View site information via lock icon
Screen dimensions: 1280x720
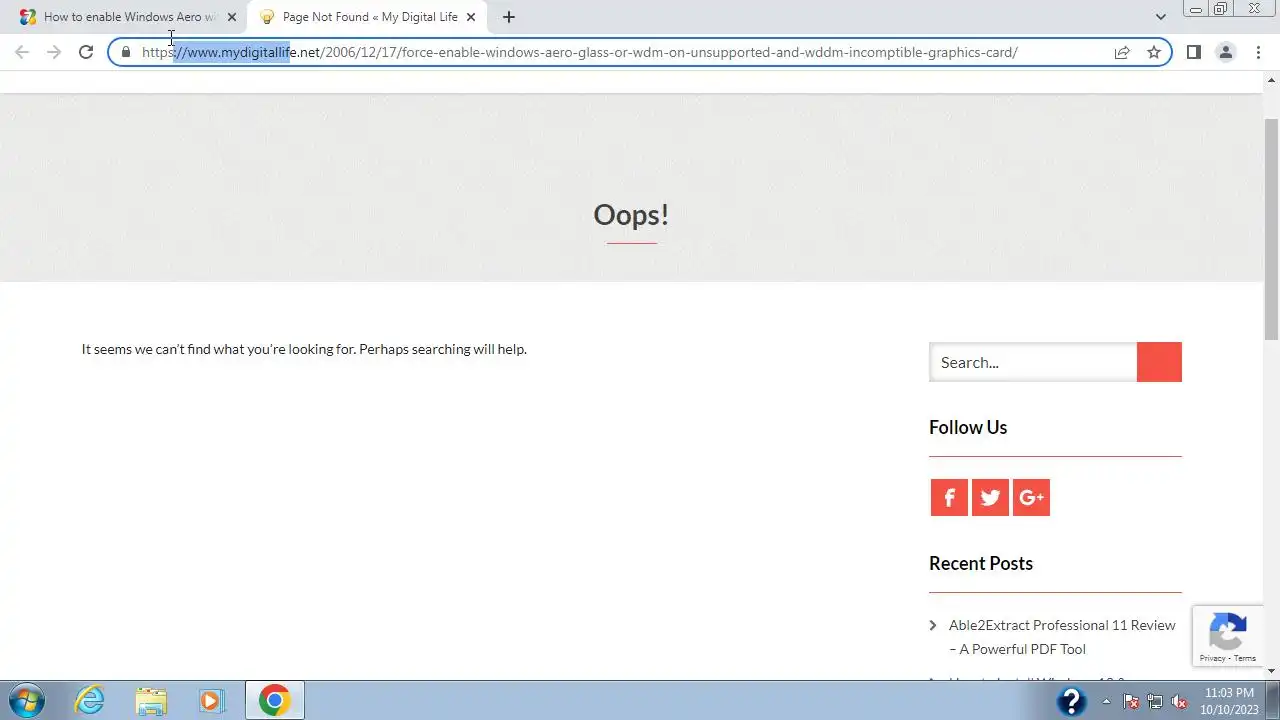(x=126, y=52)
